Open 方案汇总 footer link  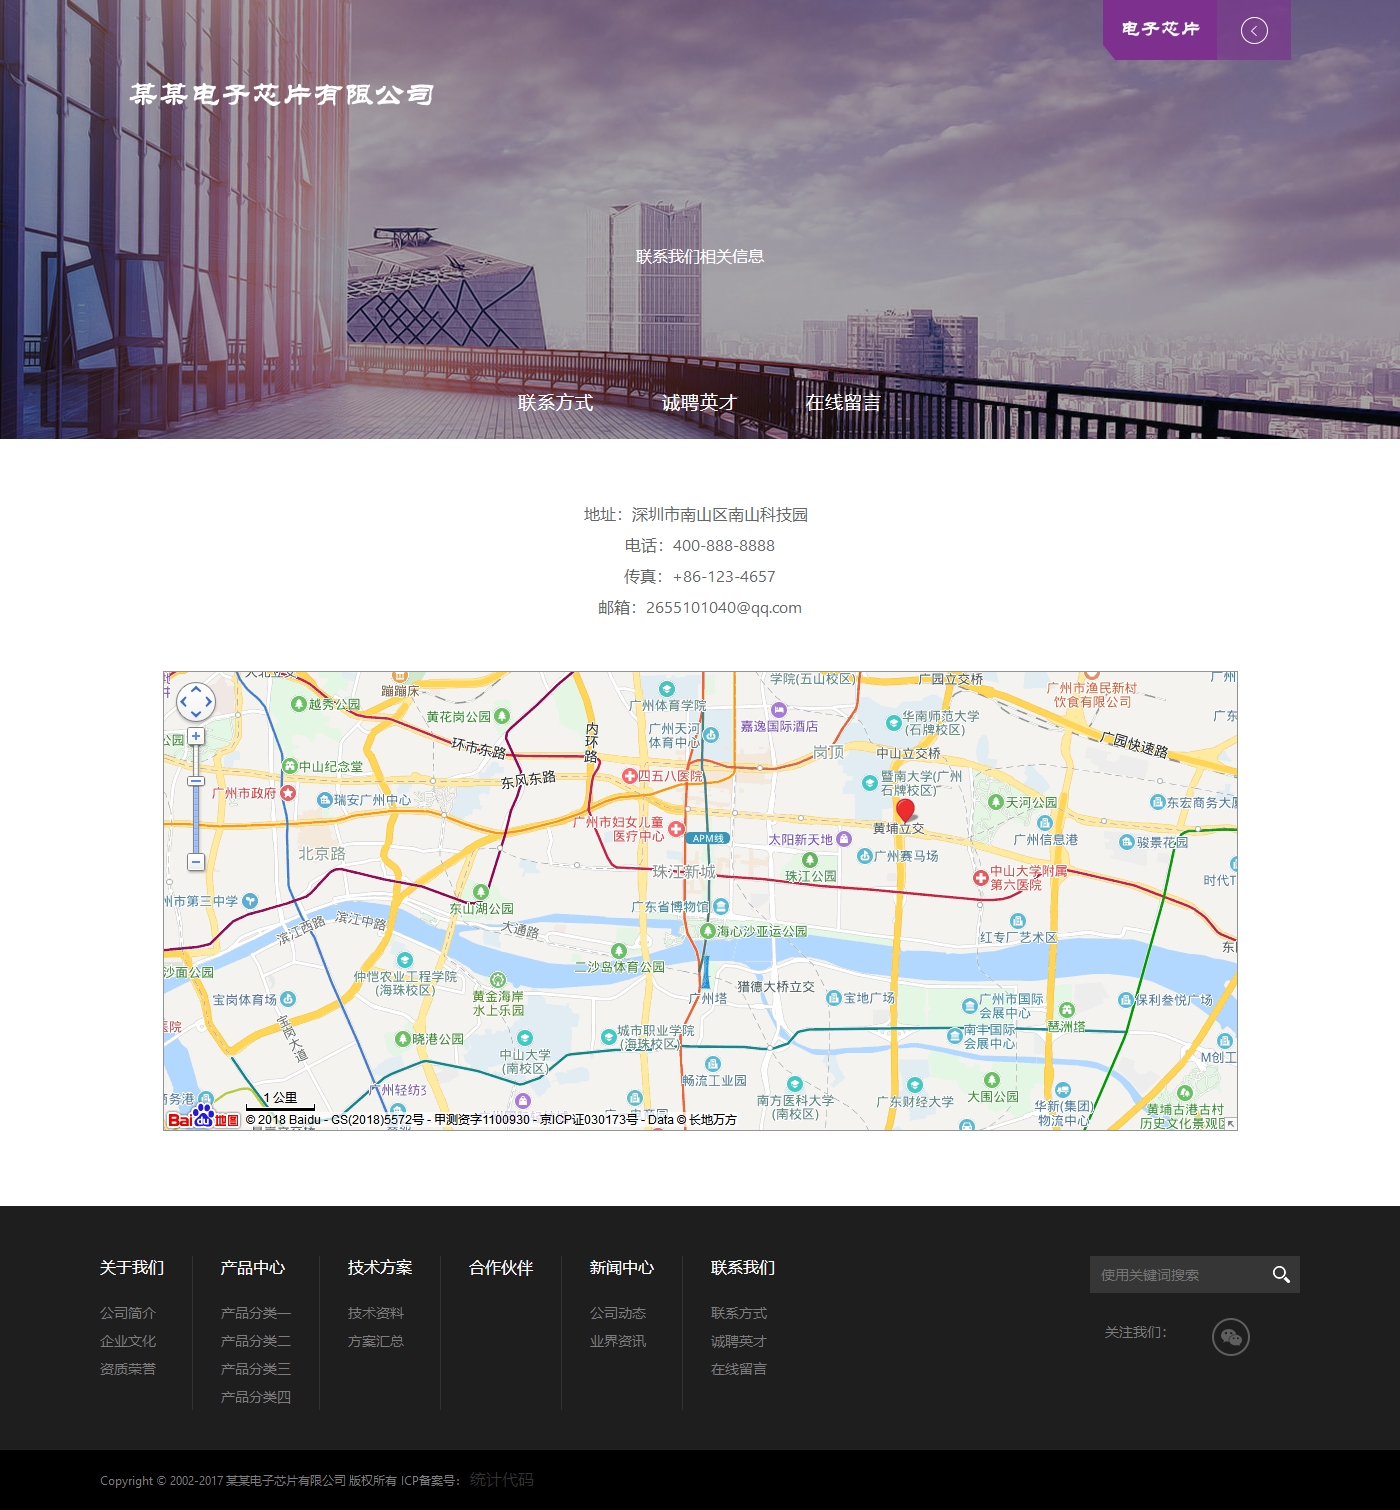click(376, 1341)
